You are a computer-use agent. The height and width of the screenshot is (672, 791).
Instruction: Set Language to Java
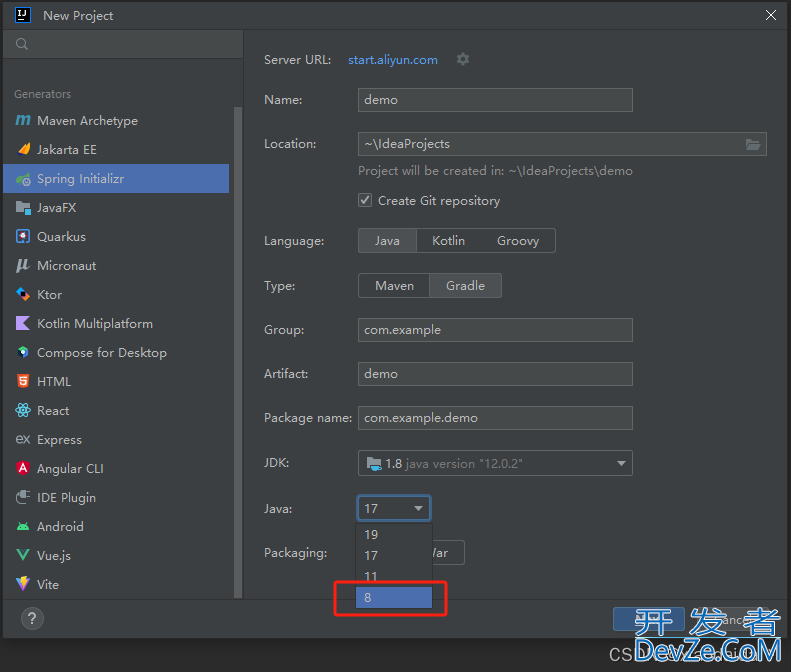click(387, 241)
